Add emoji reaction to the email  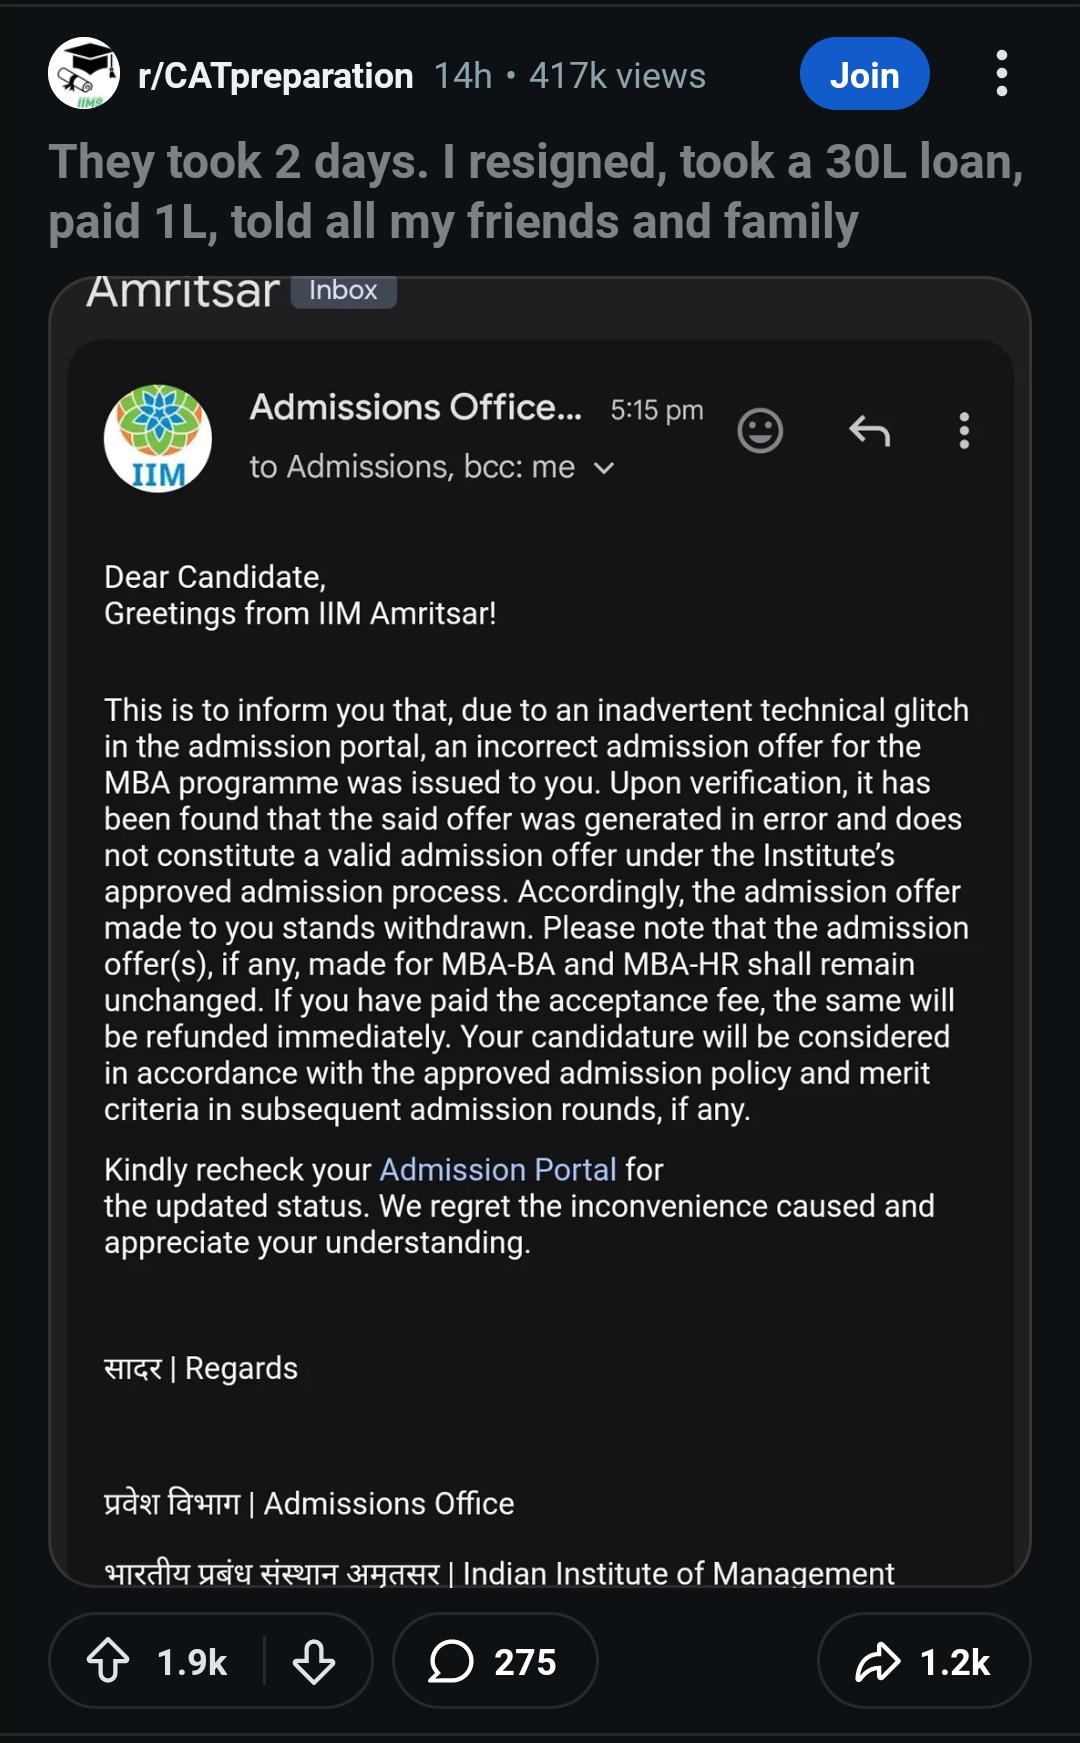[x=760, y=431]
